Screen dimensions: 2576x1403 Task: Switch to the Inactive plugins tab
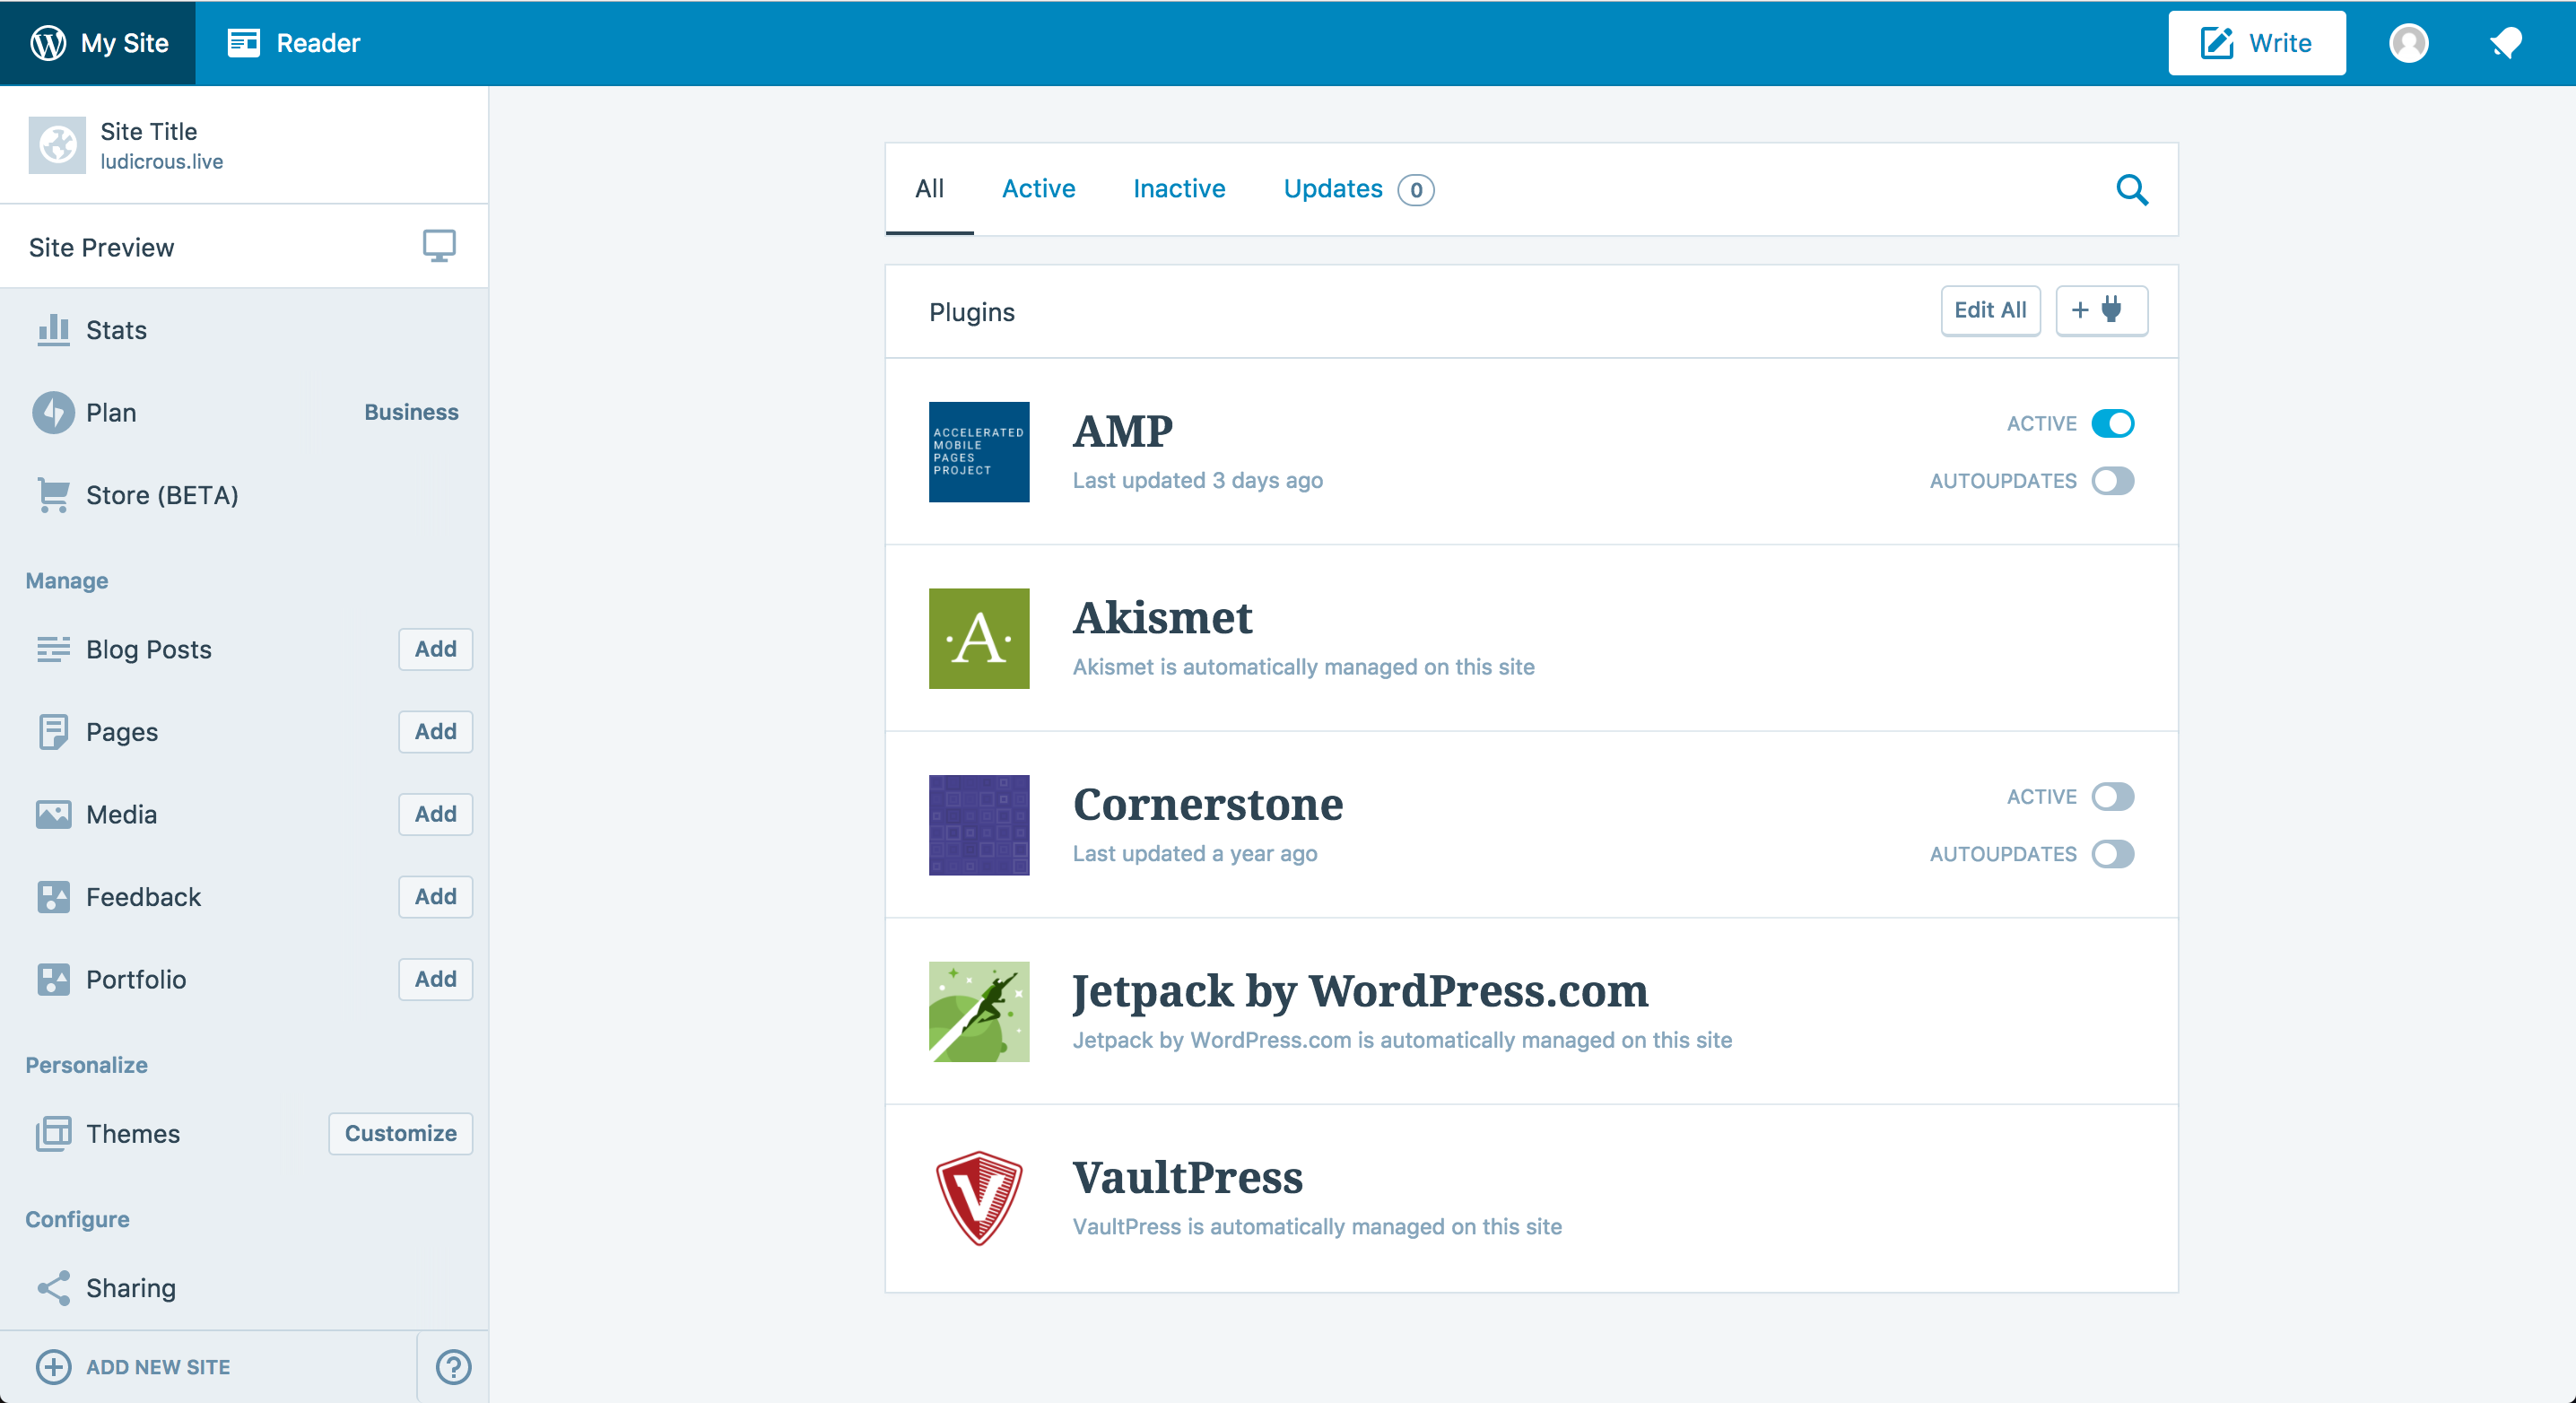coord(1179,189)
